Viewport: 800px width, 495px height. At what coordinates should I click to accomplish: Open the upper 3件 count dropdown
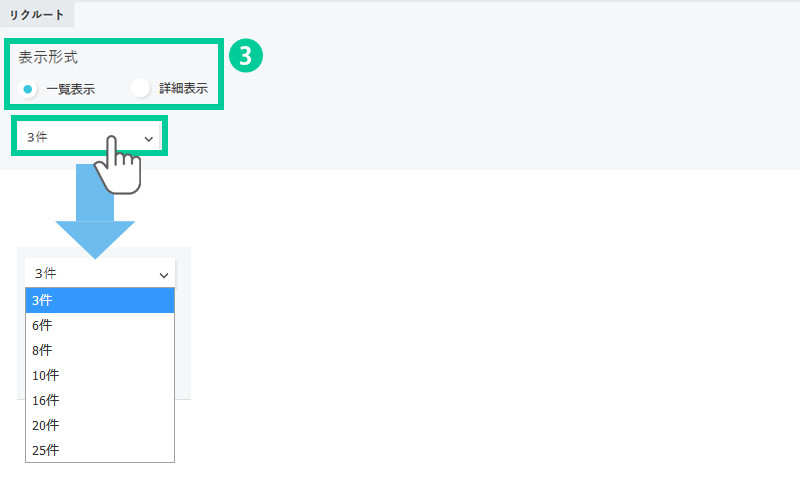pyautogui.click(x=88, y=138)
